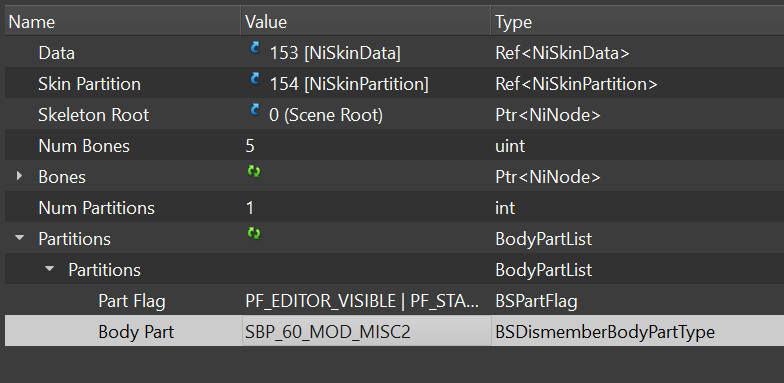This screenshot has height=383, width=784.
Task: Click the BSPartFlag type cell
Action: (536, 301)
